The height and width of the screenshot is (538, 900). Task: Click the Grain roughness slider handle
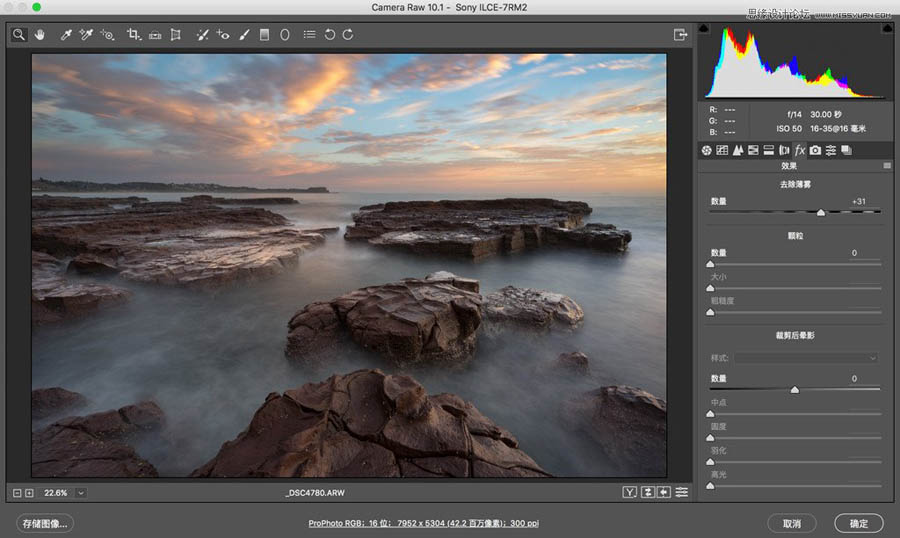[710, 312]
